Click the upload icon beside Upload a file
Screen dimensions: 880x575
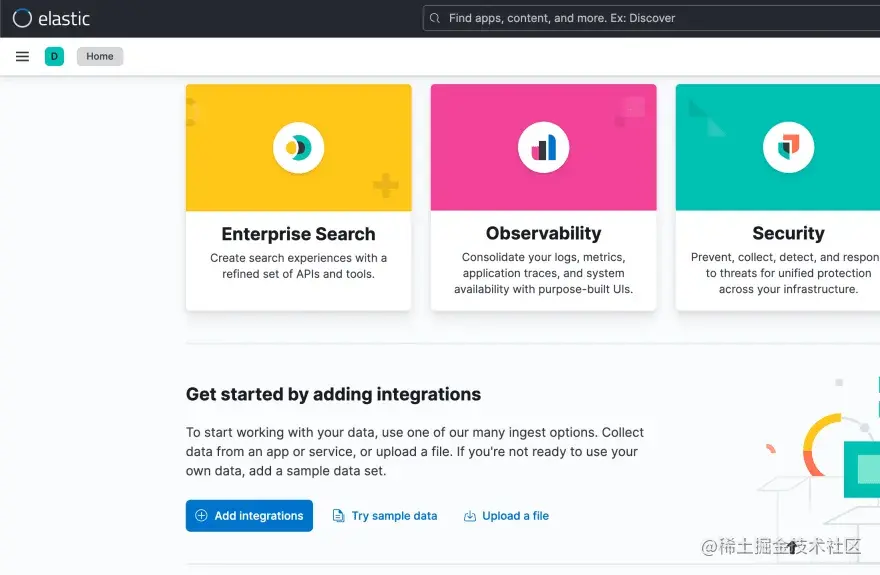coord(470,516)
